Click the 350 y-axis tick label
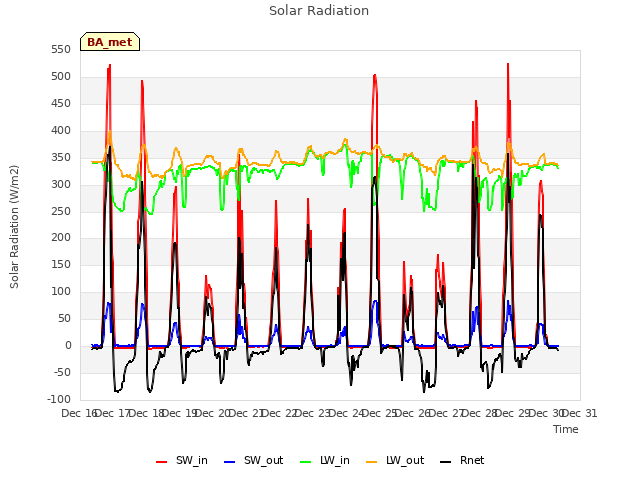Image resolution: width=640 pixels, height=480 pixels. 61,157
